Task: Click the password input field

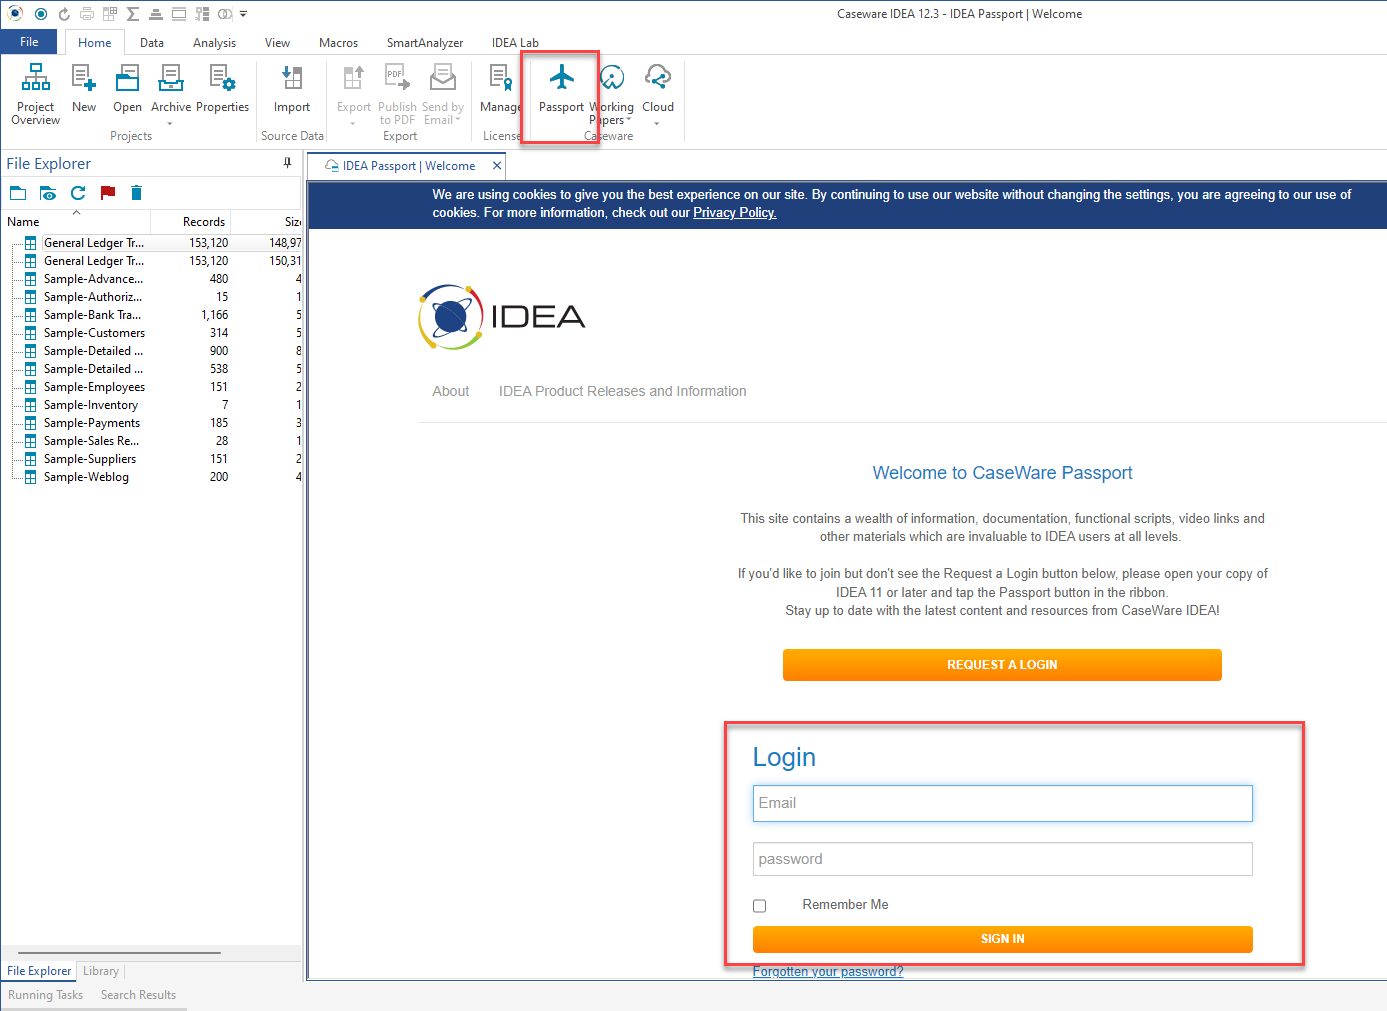Action: 1002,859
